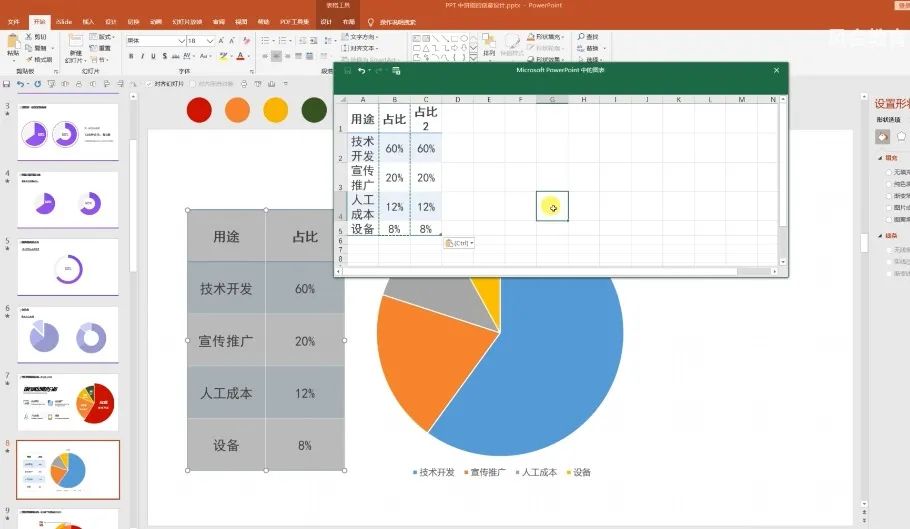The height and width of the screenshot is (529, 910).
Task: Select cell G4 in the spreadsheet
Action: tap(552, 206)
